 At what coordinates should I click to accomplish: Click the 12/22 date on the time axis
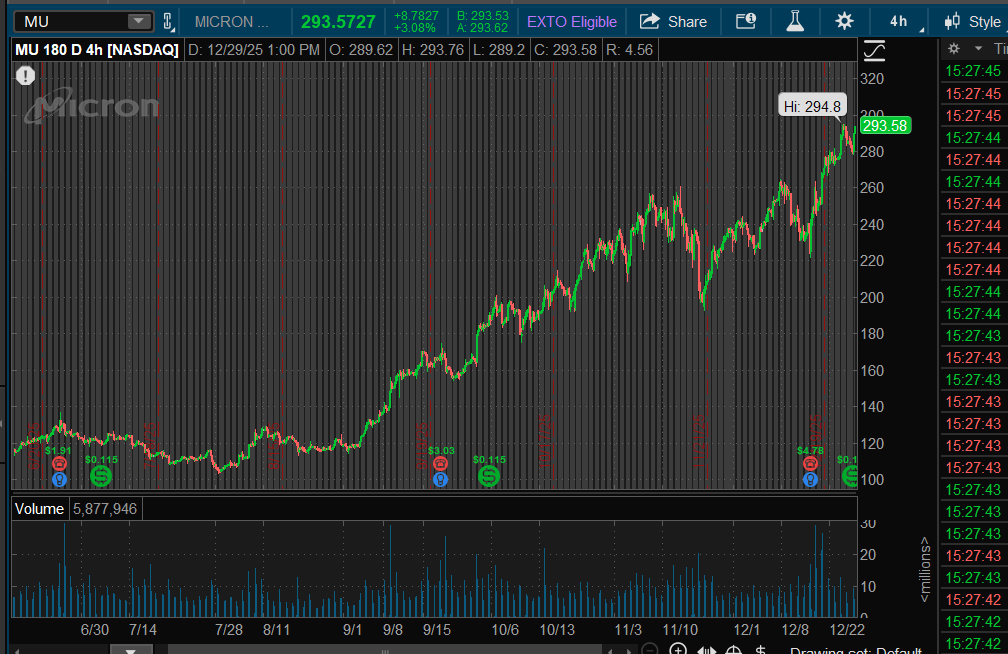pyautogui.click(x=847, y=630)
